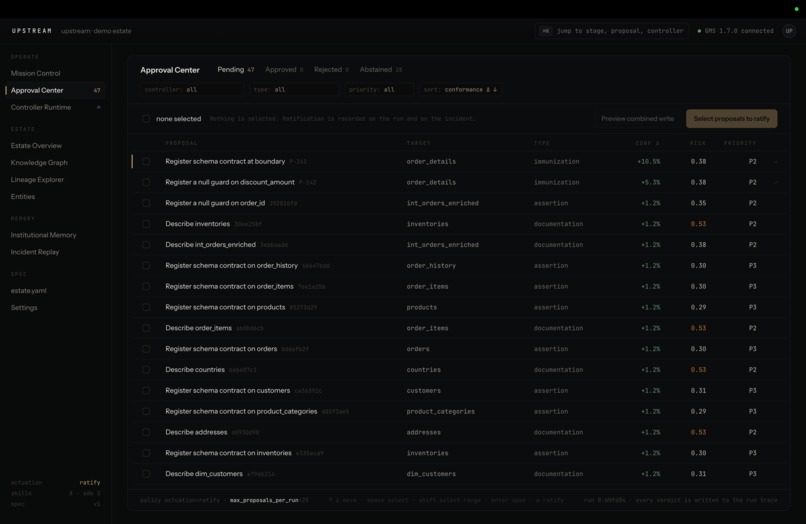Click 'max_proposals_per_run' policy text in footer

coord(264,500)
